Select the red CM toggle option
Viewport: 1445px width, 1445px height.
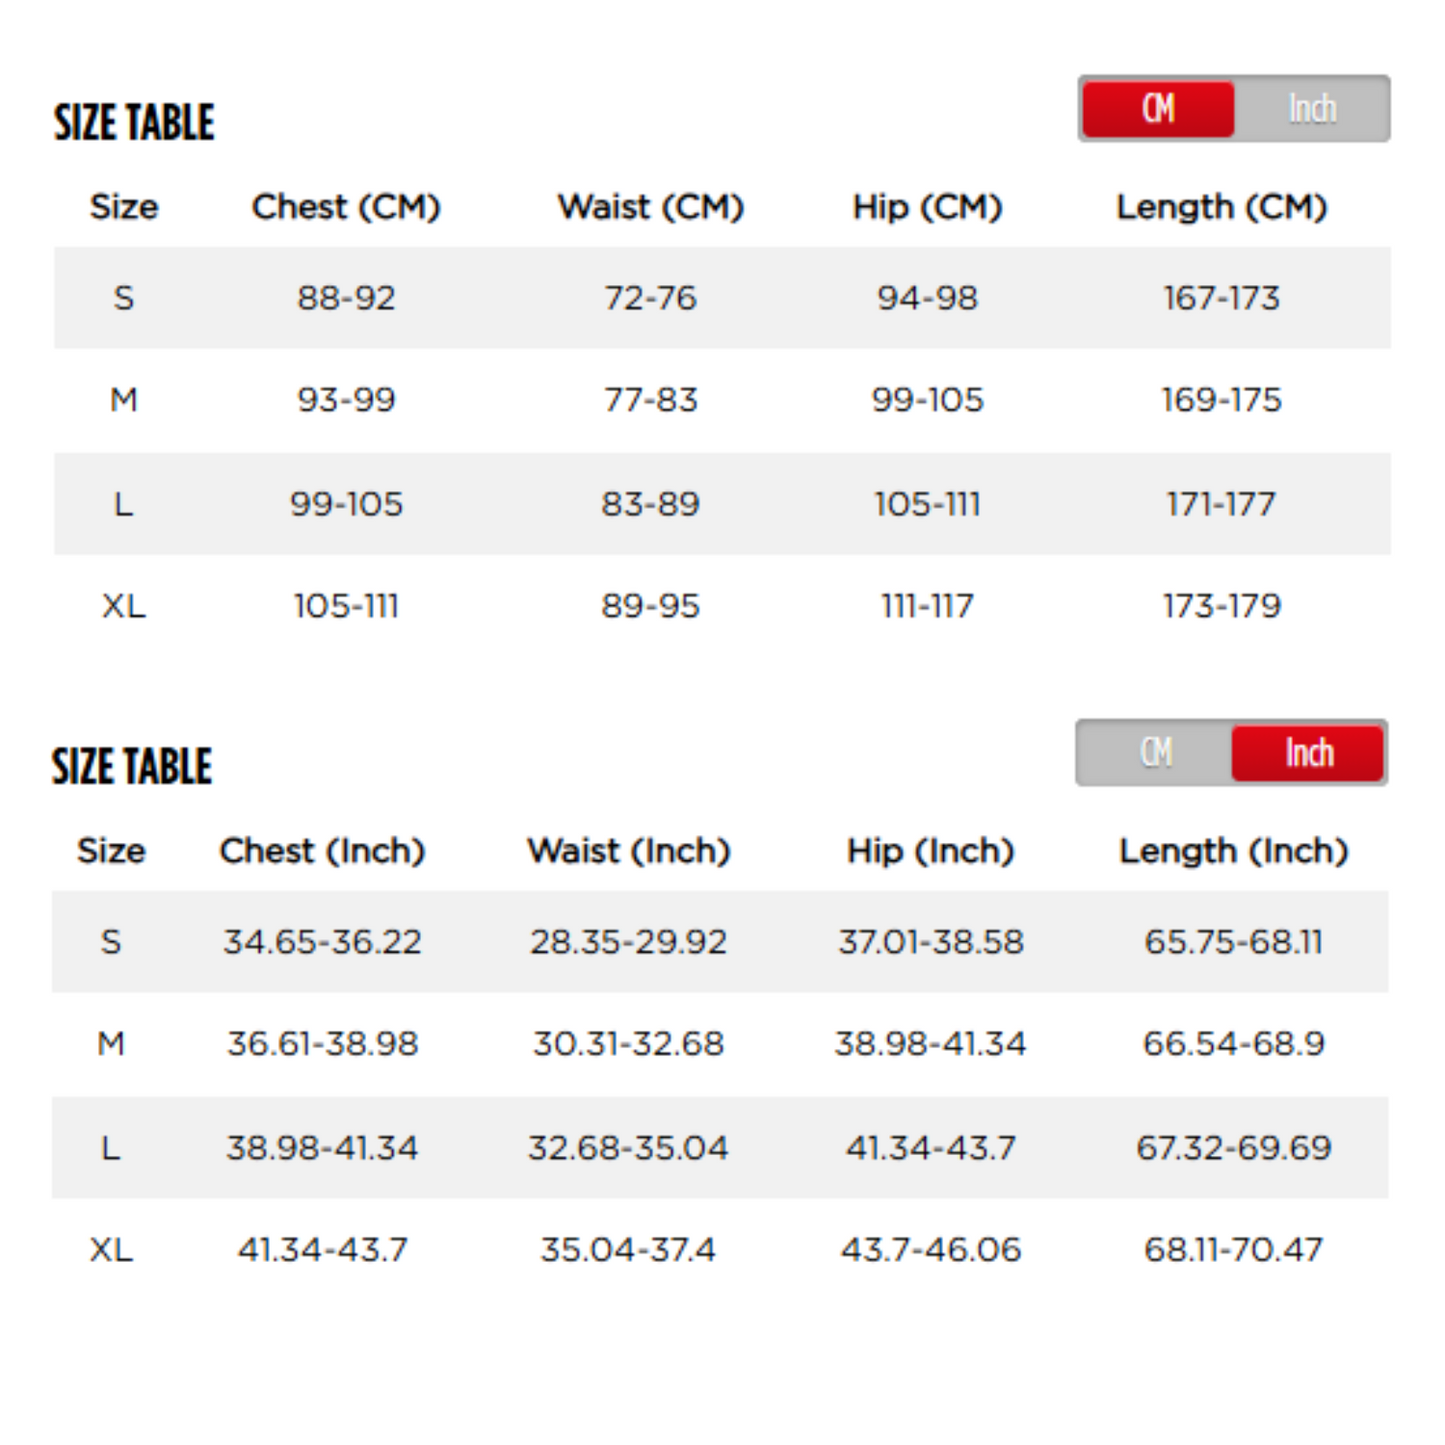[1158, 109]
